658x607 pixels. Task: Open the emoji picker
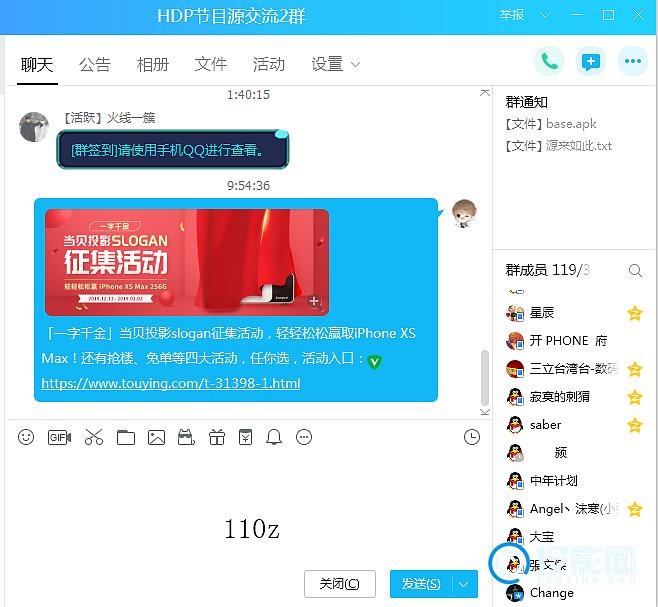26,437
